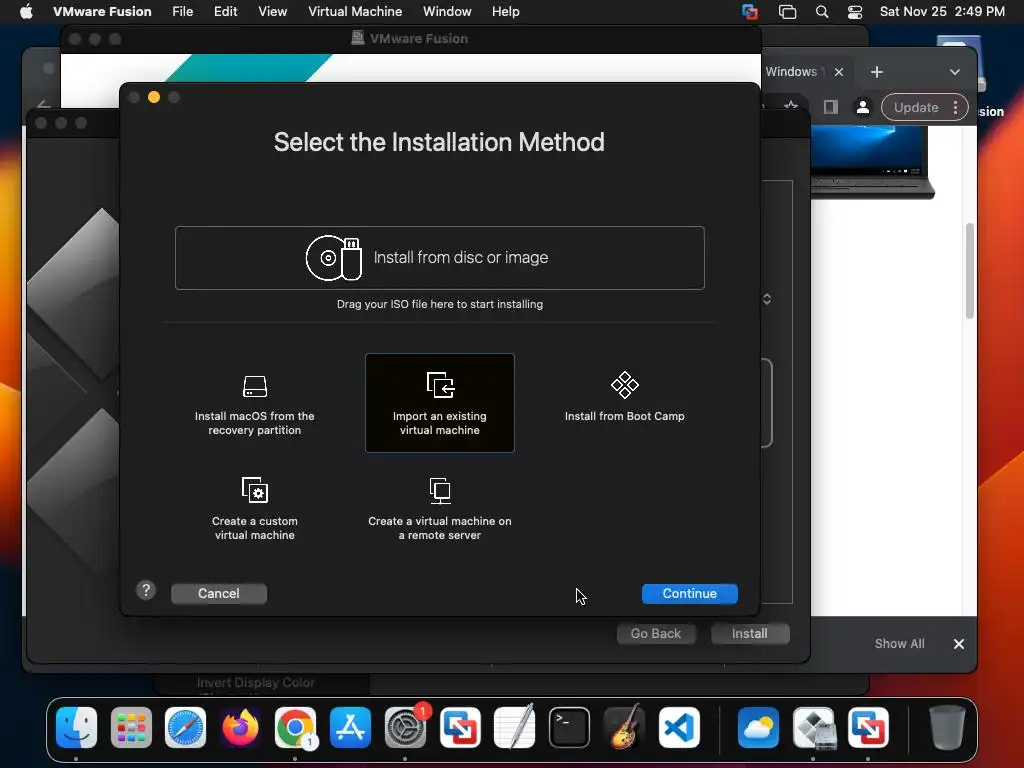Select Create a custom virtual machine

(x=255, y=509)
